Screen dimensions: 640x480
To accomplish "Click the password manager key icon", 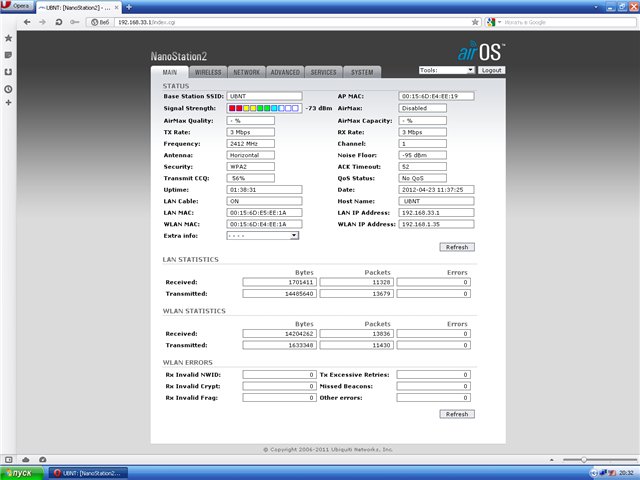I will click(74, 22).
